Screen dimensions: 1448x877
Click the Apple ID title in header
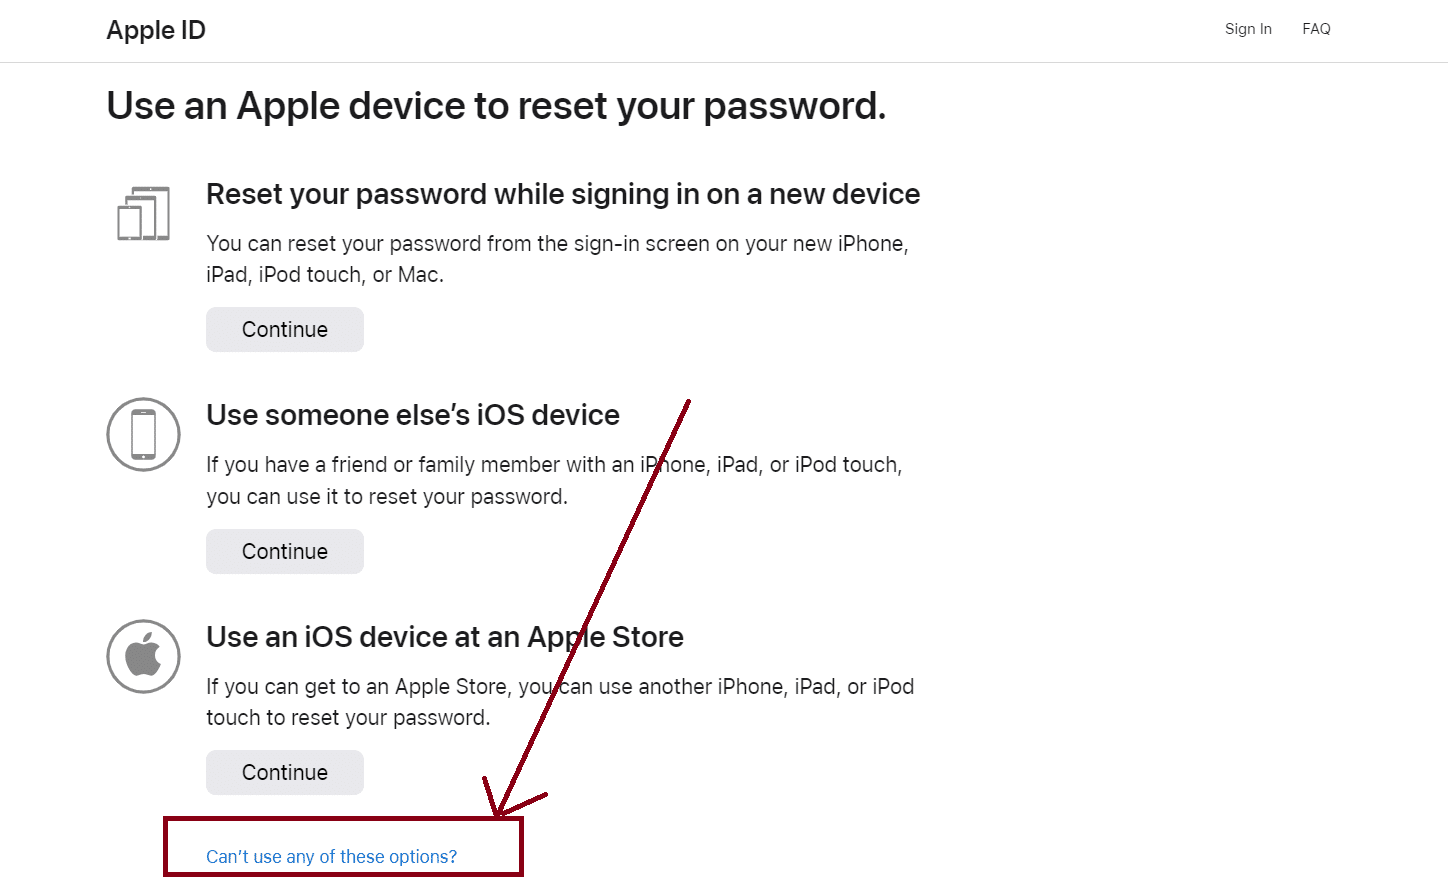tap(156, 30)
